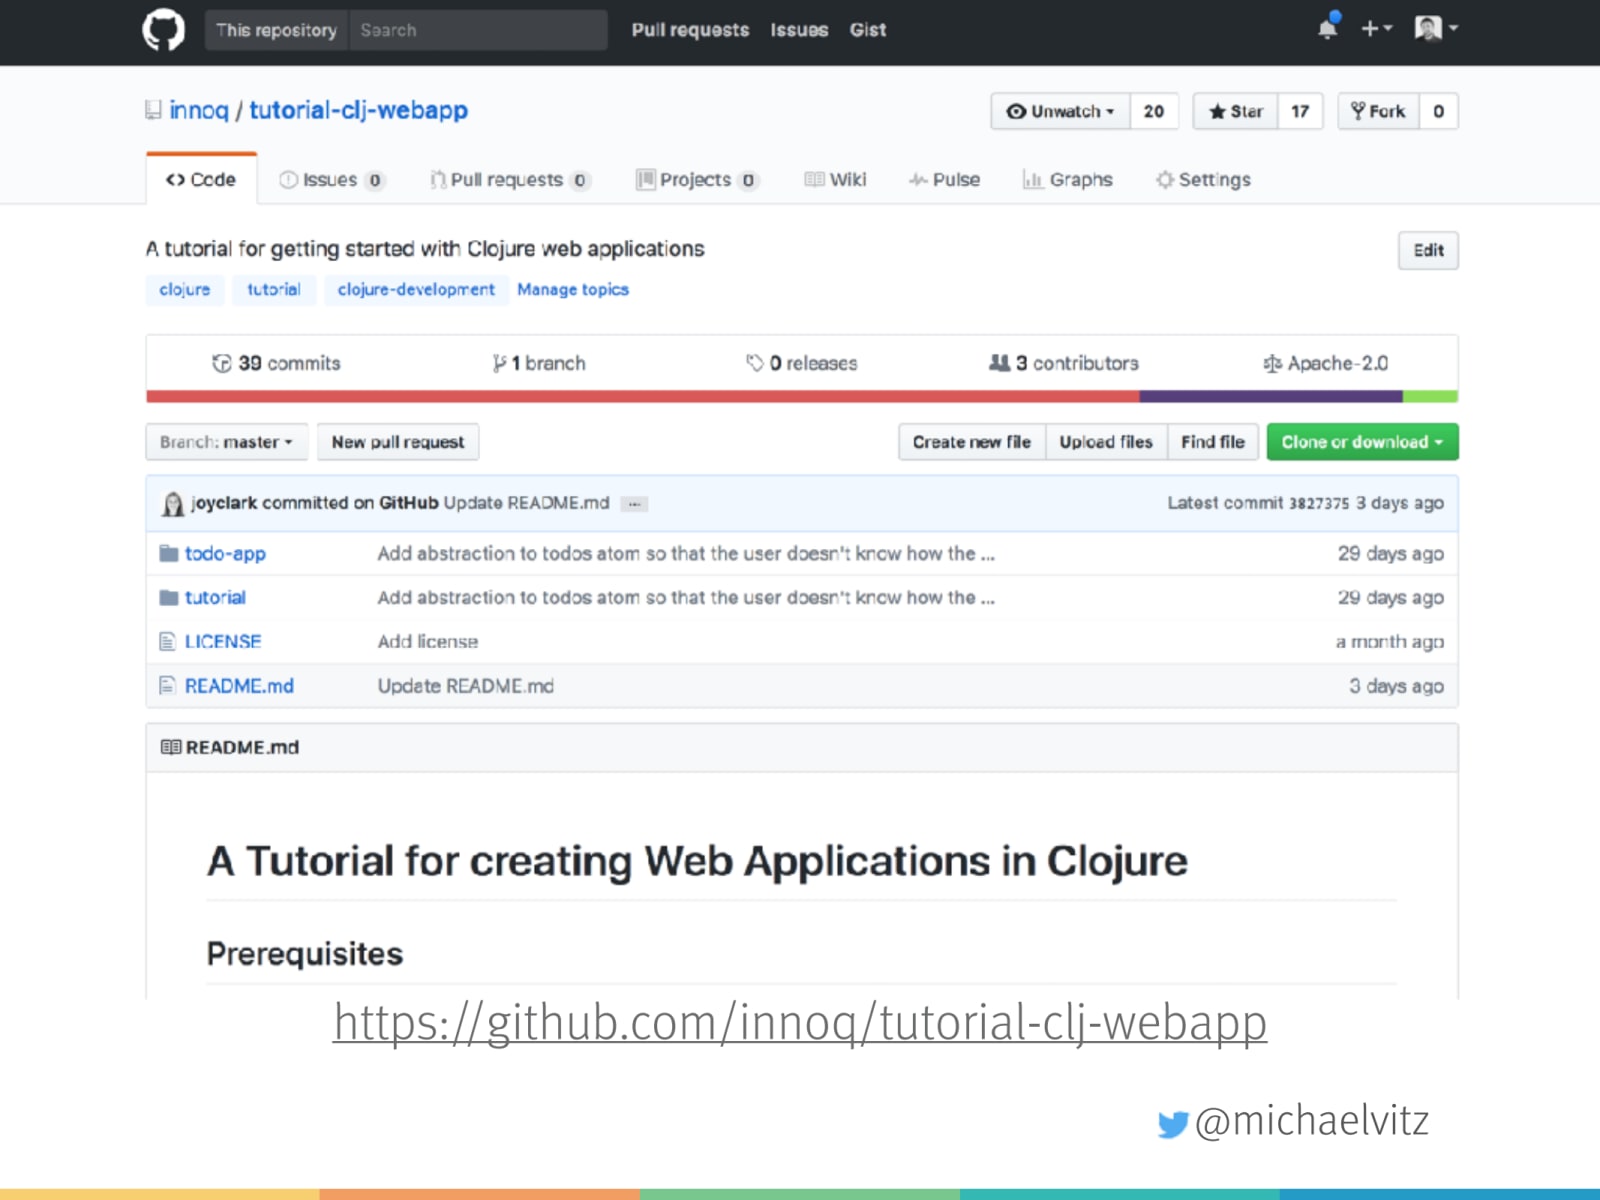View the 39 commits history
Screen dimensions: 1600x1200
276,363
